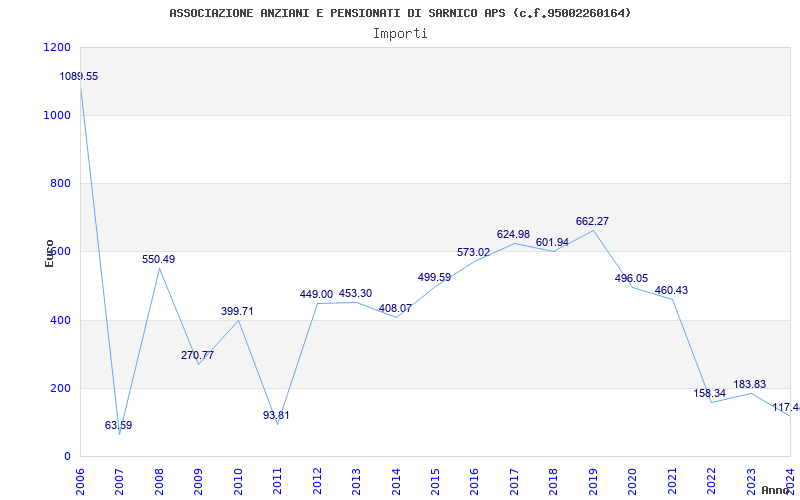Select the 93.81 data label

point(276,415)
